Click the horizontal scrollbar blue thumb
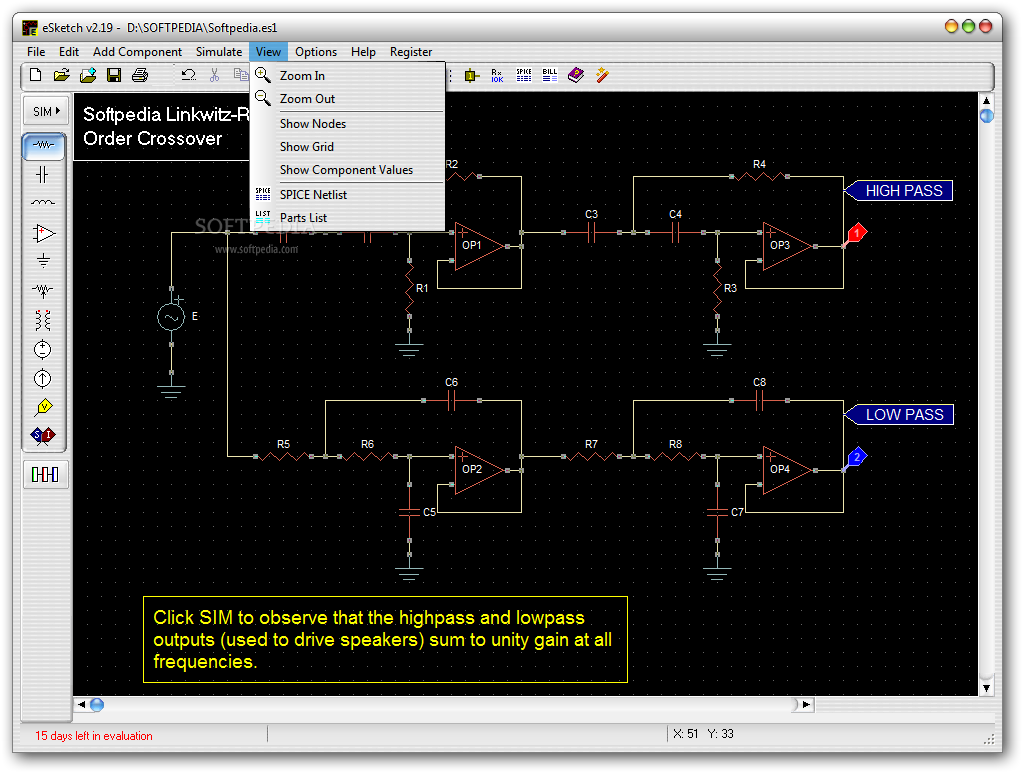 pos(97,705)
